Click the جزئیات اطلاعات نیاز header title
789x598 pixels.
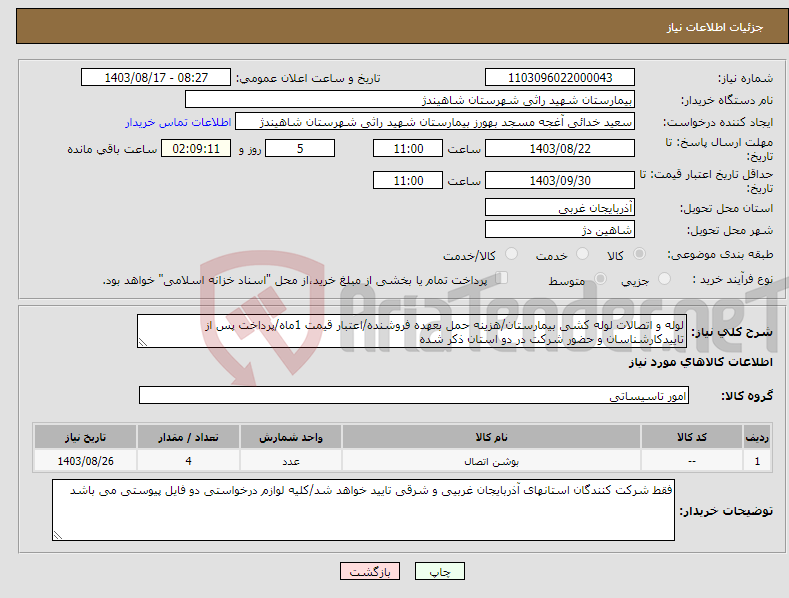coord(715,27)
